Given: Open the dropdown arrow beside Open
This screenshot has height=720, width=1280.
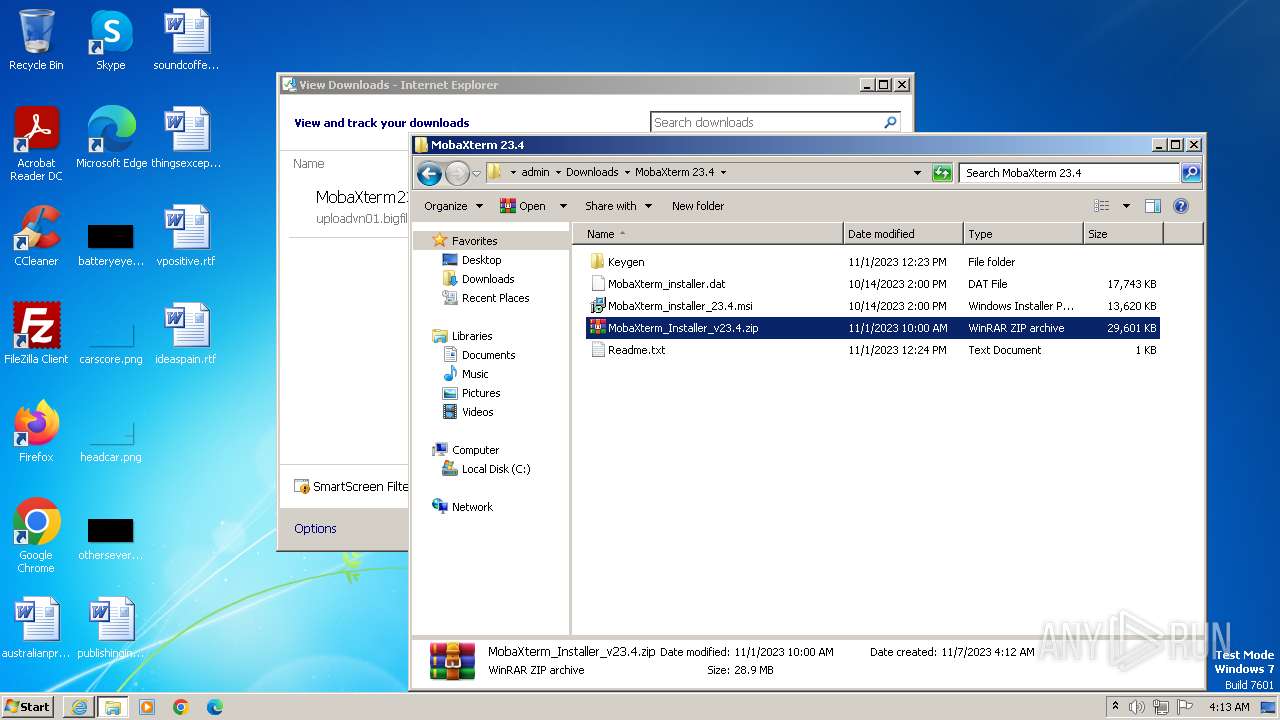Looking at the screenshot, I should (x=563, y=206).
